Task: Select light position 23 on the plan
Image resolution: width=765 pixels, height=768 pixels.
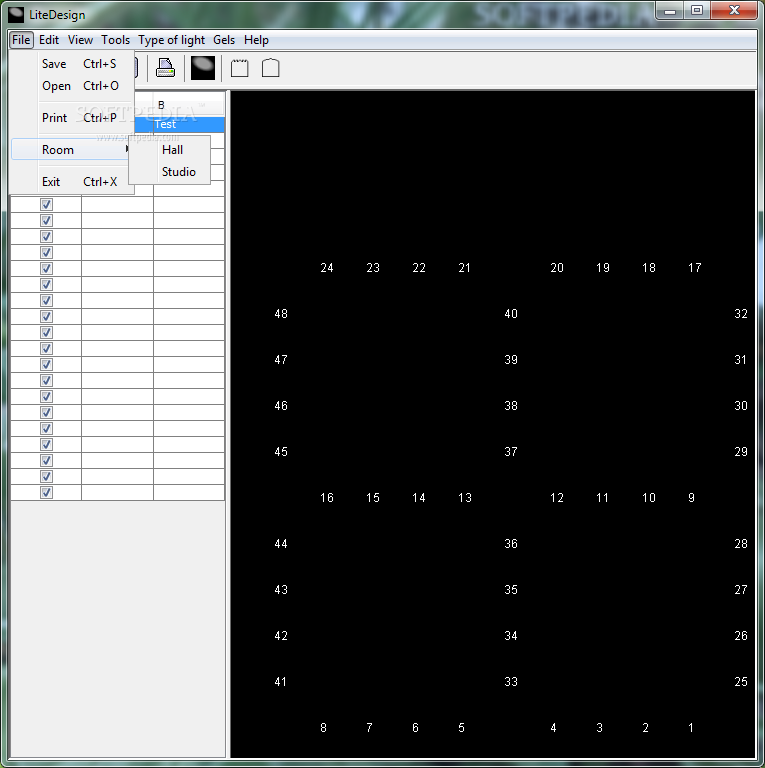Action: 373,268
